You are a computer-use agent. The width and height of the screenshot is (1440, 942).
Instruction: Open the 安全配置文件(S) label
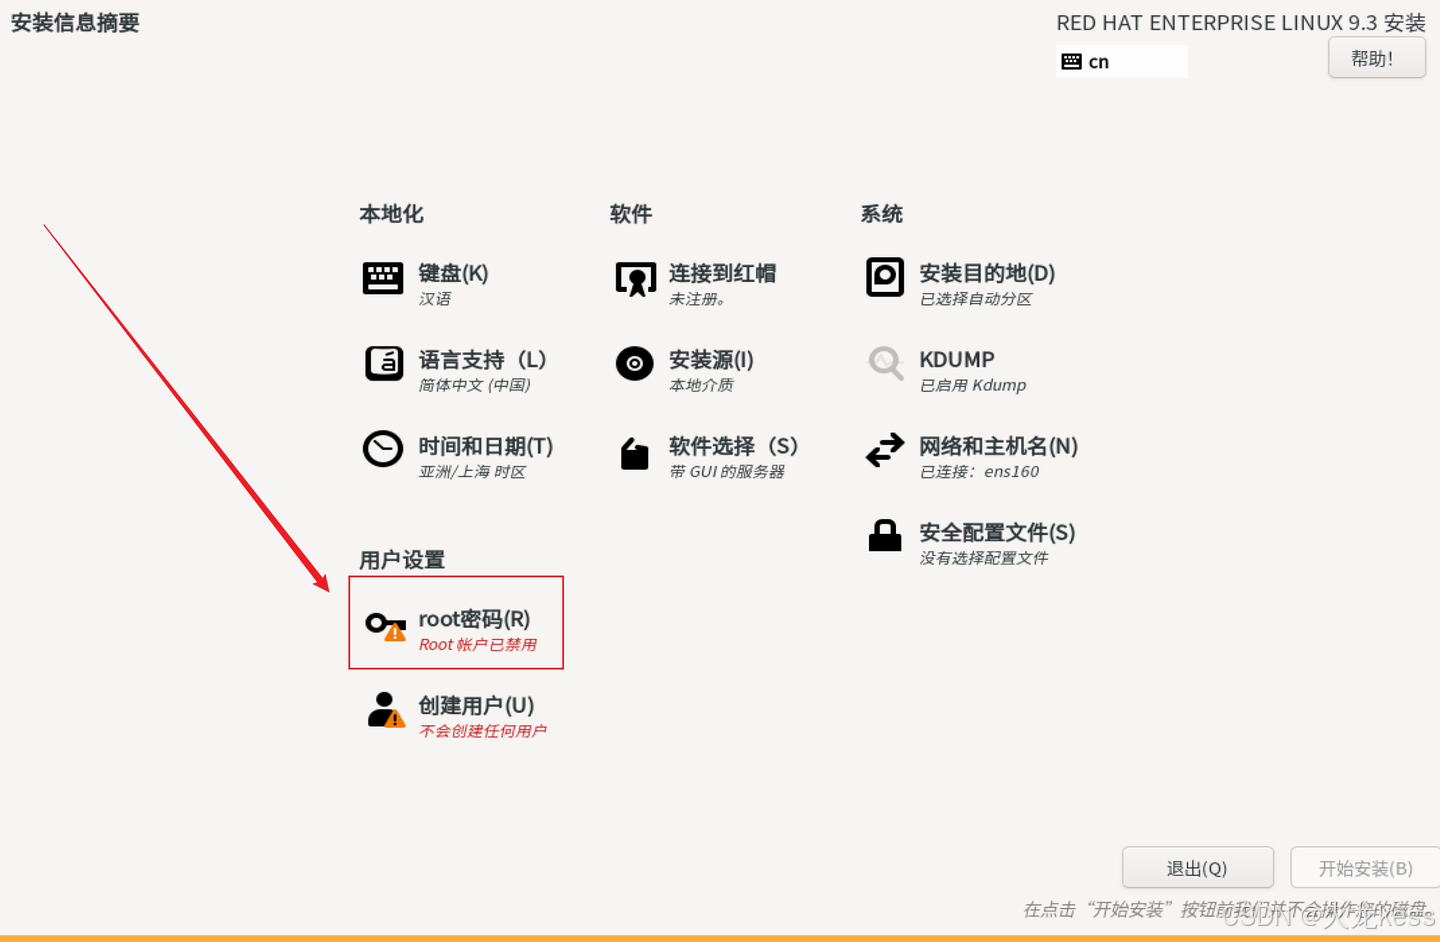pyautogui.click(x=997, y=532)
